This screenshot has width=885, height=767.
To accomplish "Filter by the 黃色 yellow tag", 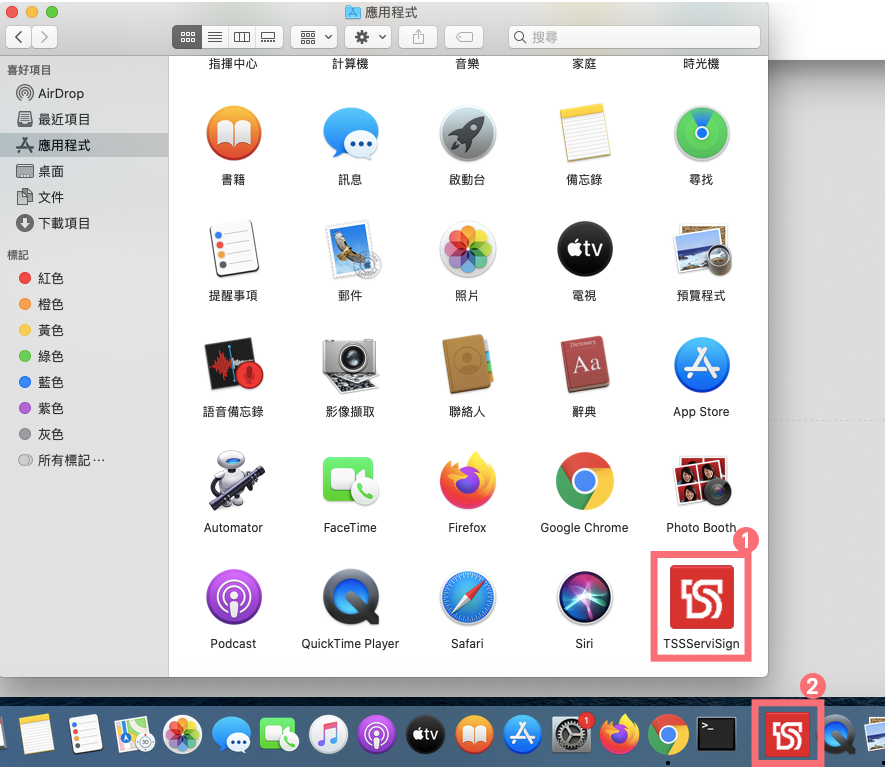I will point(84,330).
